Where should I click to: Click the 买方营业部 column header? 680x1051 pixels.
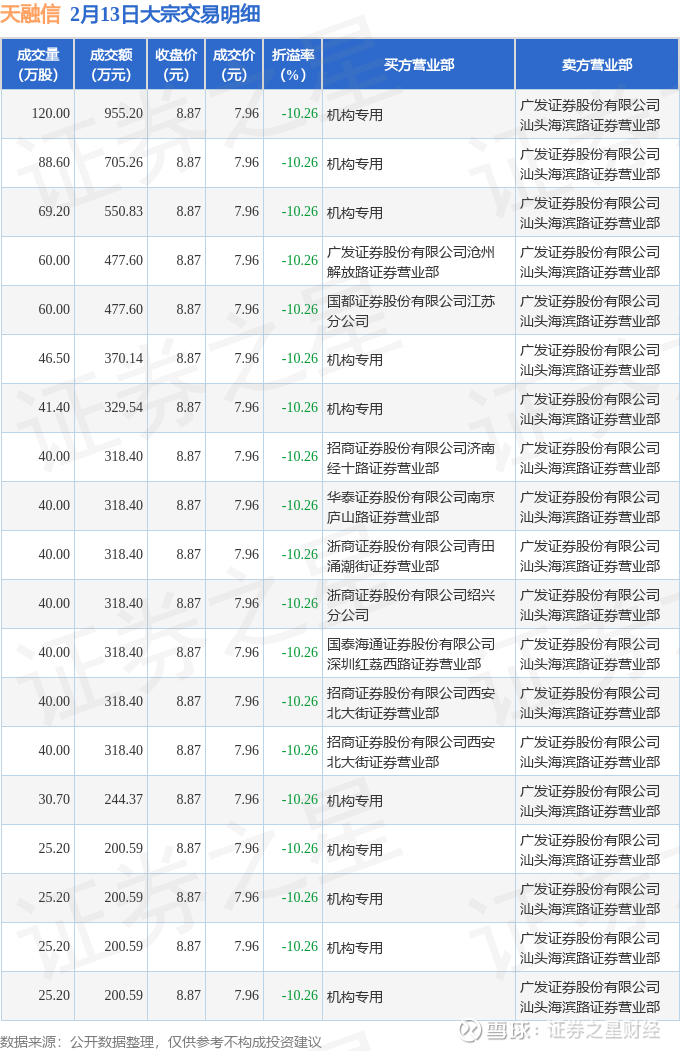click(418, 64)
